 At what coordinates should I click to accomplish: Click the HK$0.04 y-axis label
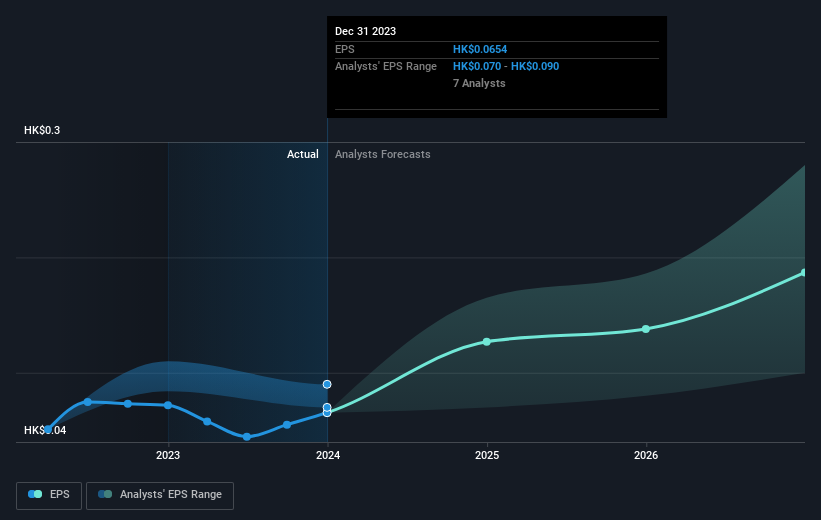click(45, 430)
